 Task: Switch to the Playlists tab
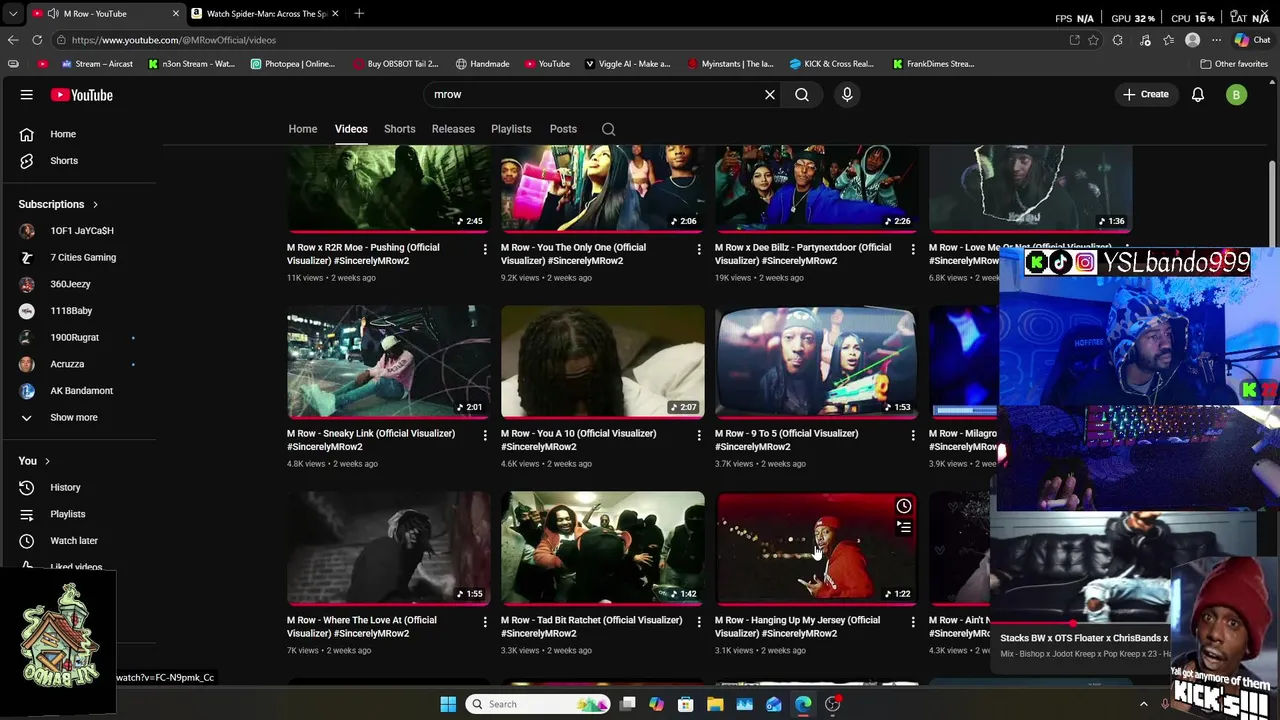point(511,129)
